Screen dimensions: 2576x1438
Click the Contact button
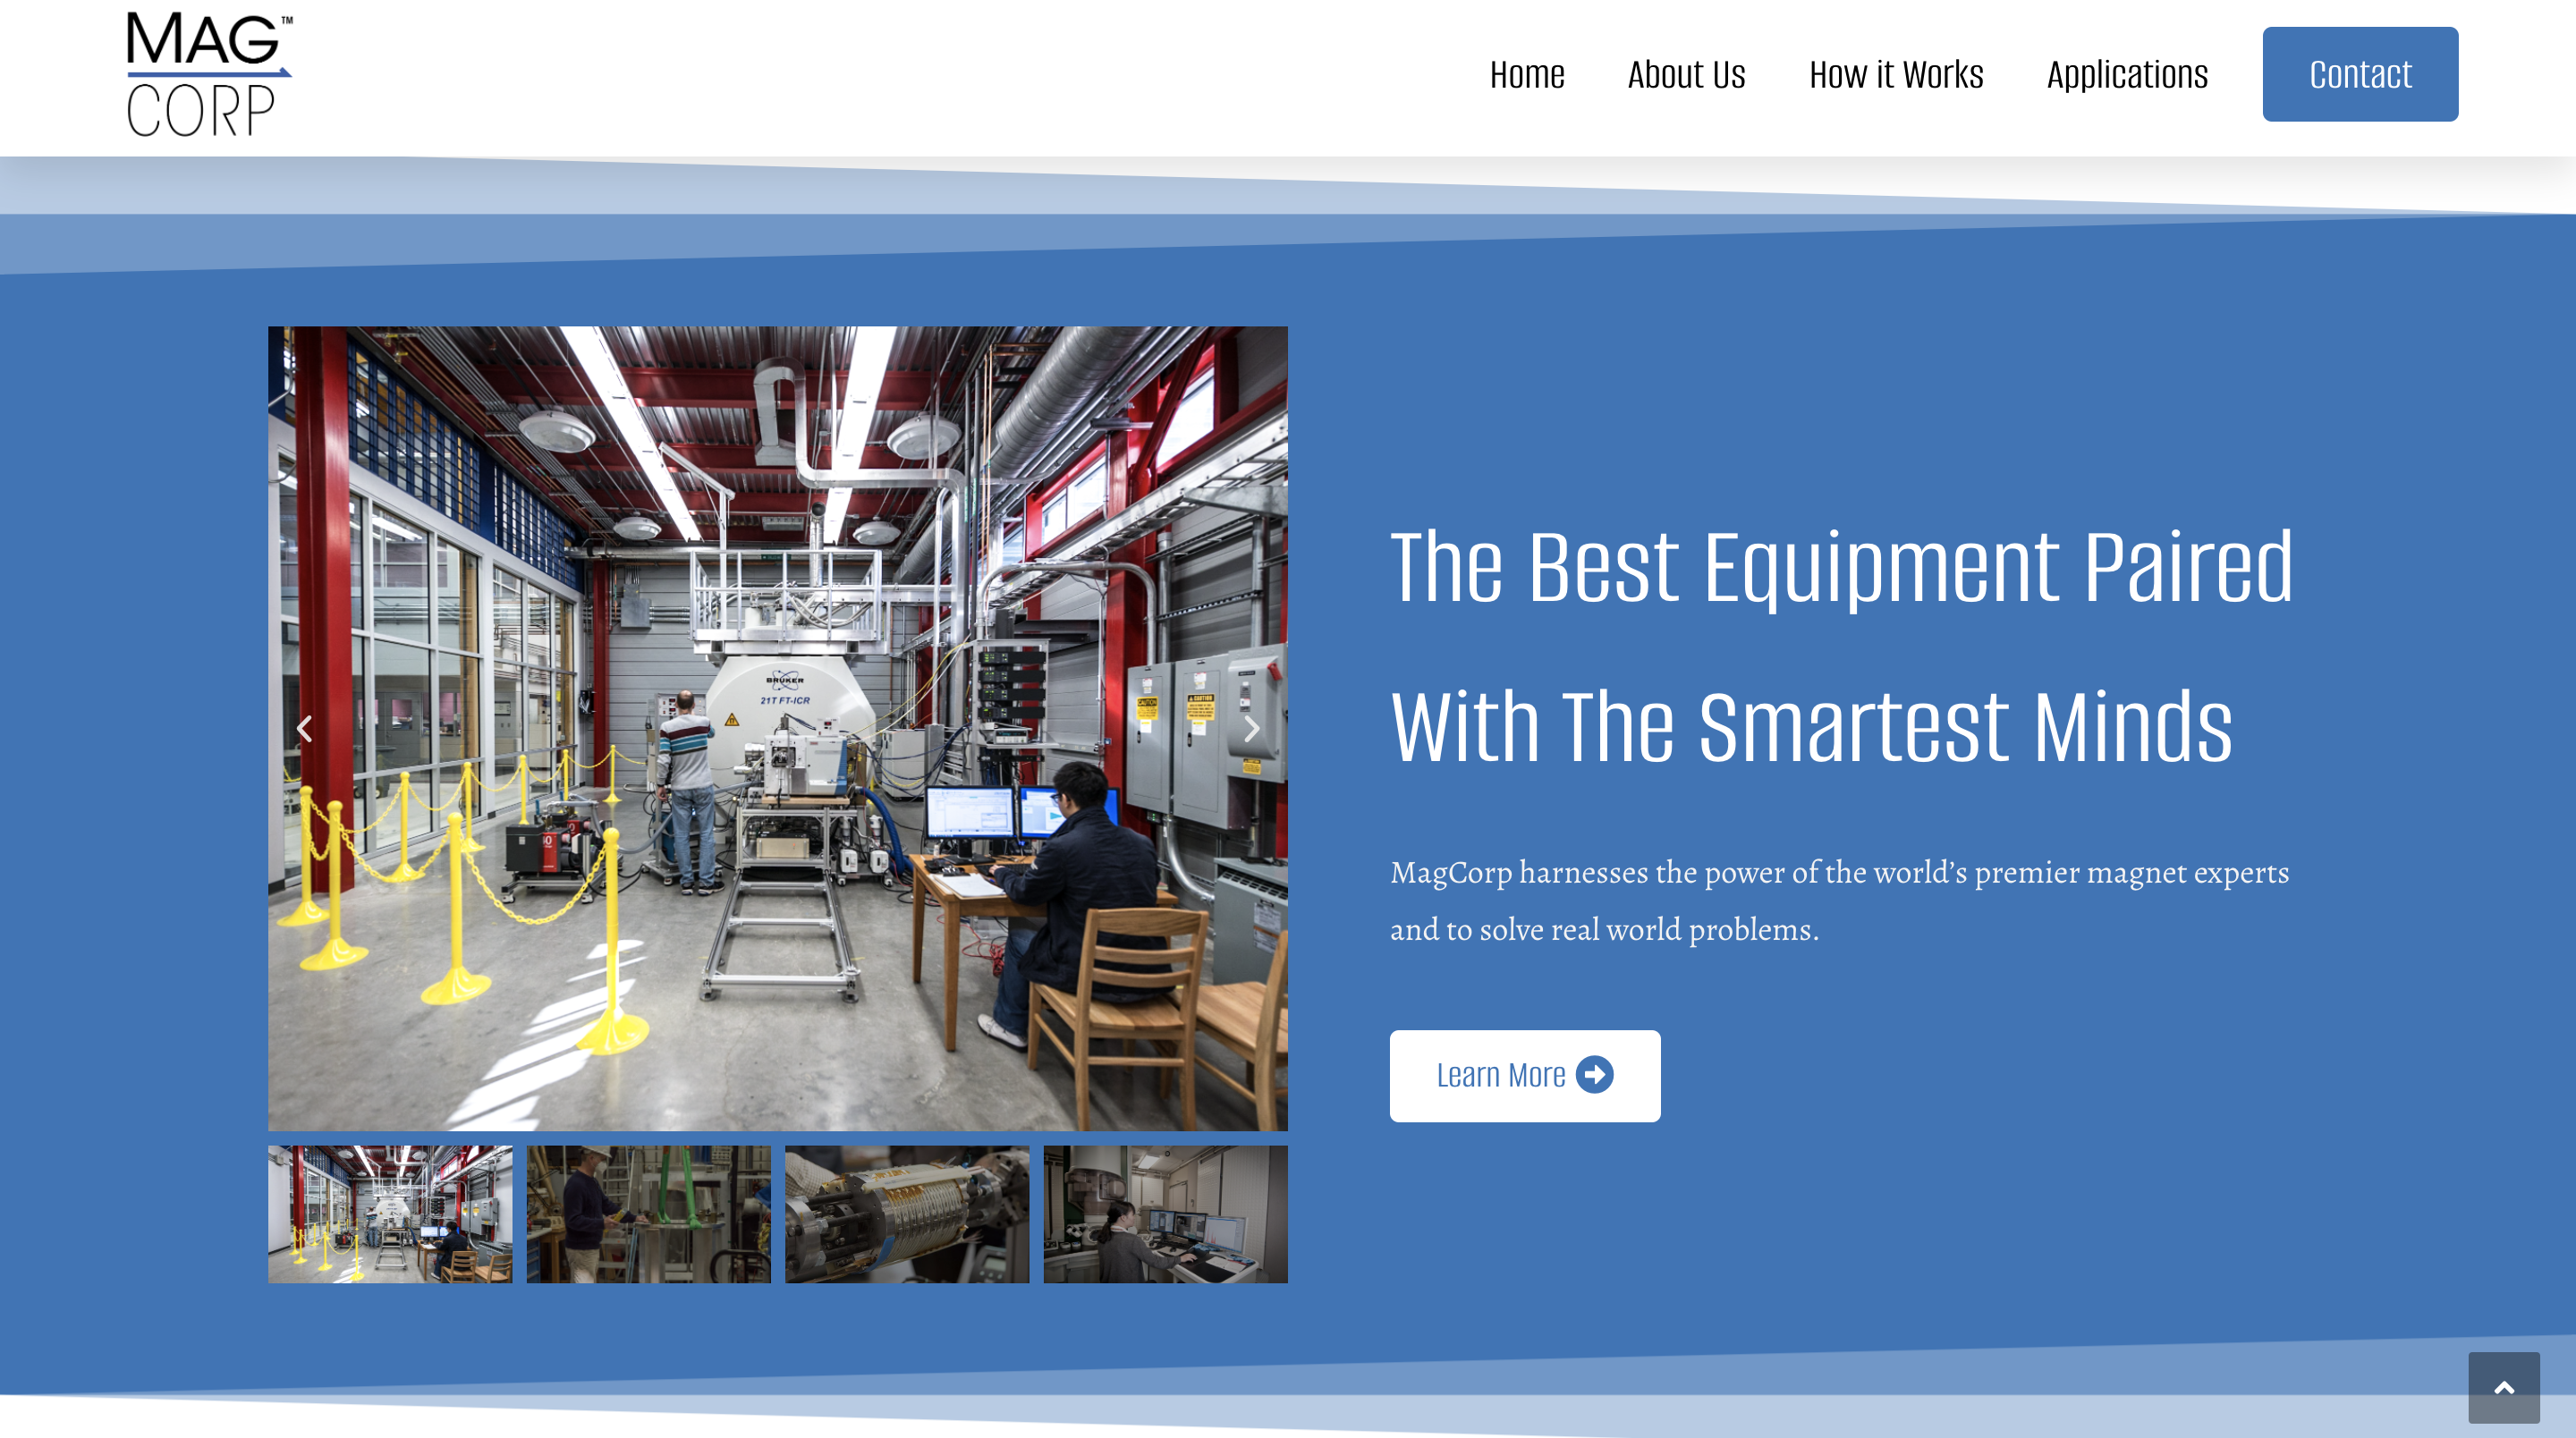(2360, 74)
